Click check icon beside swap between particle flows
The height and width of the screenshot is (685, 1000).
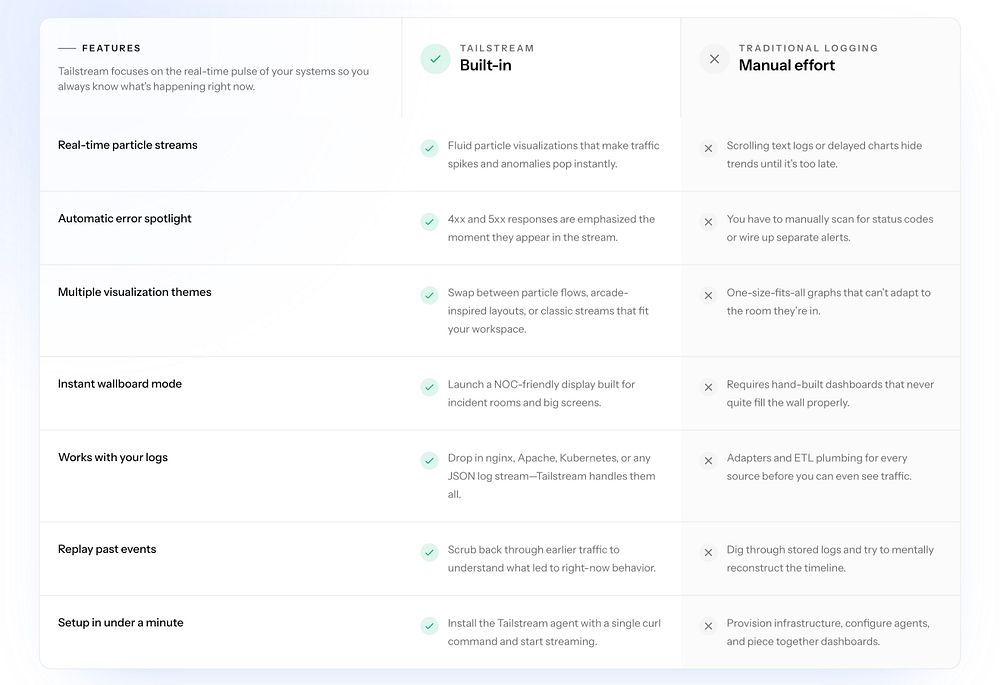(429, 295)
